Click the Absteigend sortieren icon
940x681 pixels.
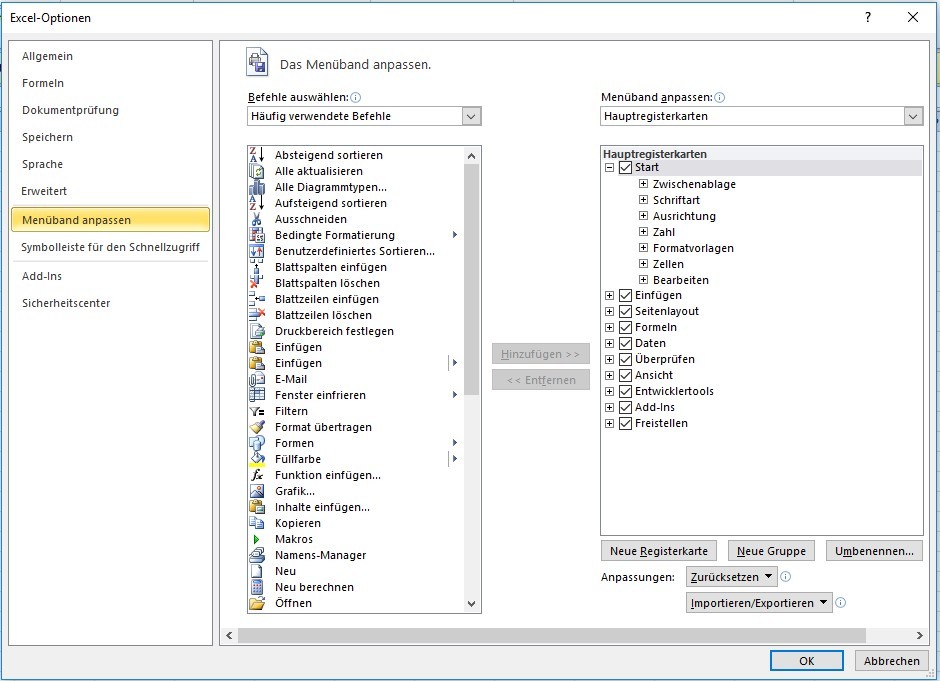[x=257, y=155]
